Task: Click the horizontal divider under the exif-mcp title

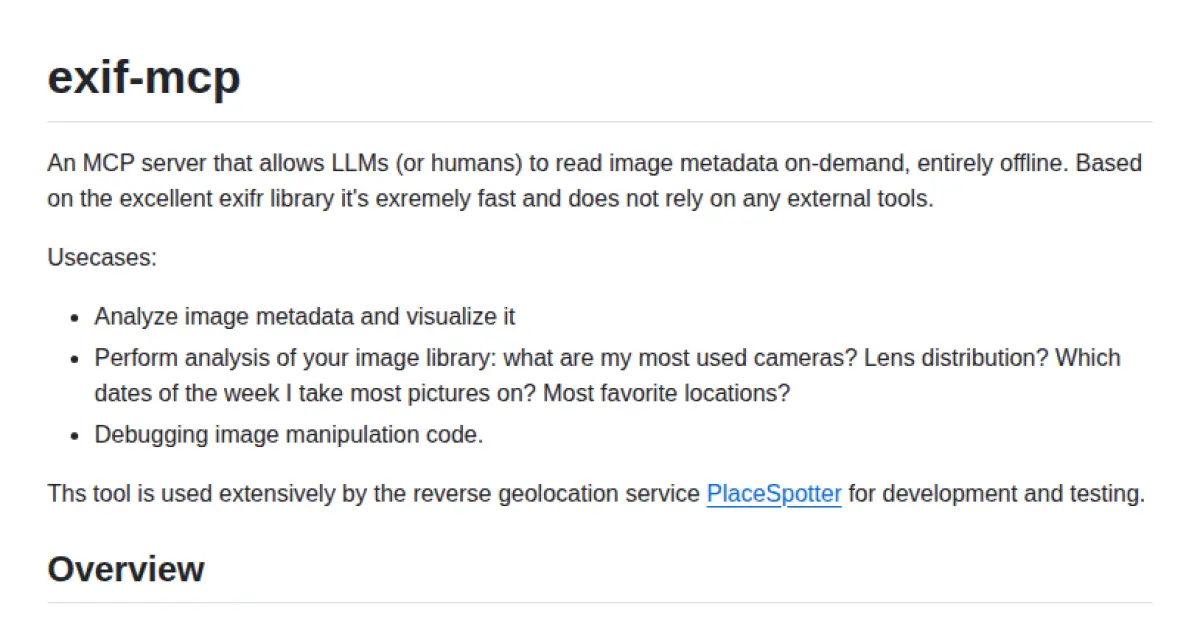Action: [x=600, y=122]
